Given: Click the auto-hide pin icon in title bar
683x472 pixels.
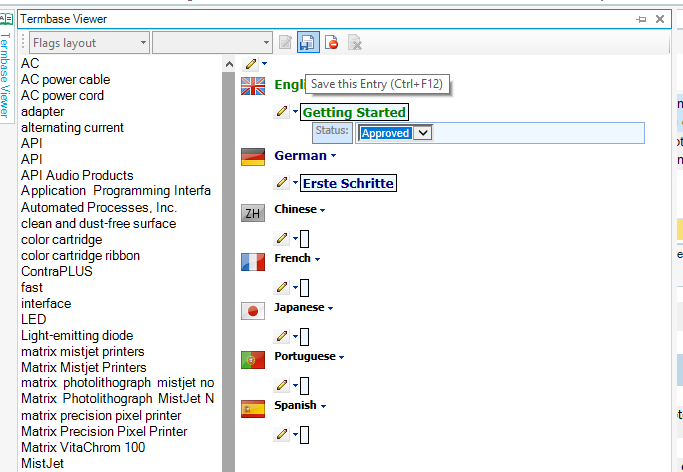Looking at the screenshot, I should click(641, 19).
